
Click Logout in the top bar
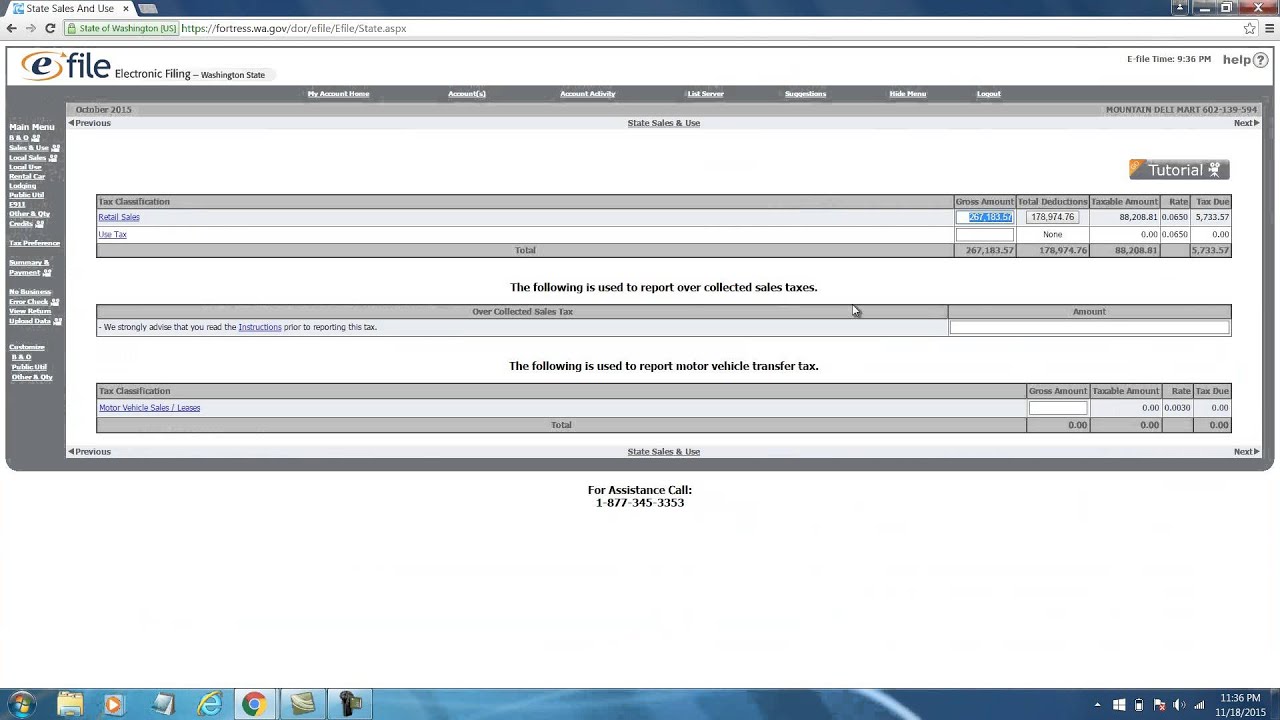coord(988,94)
